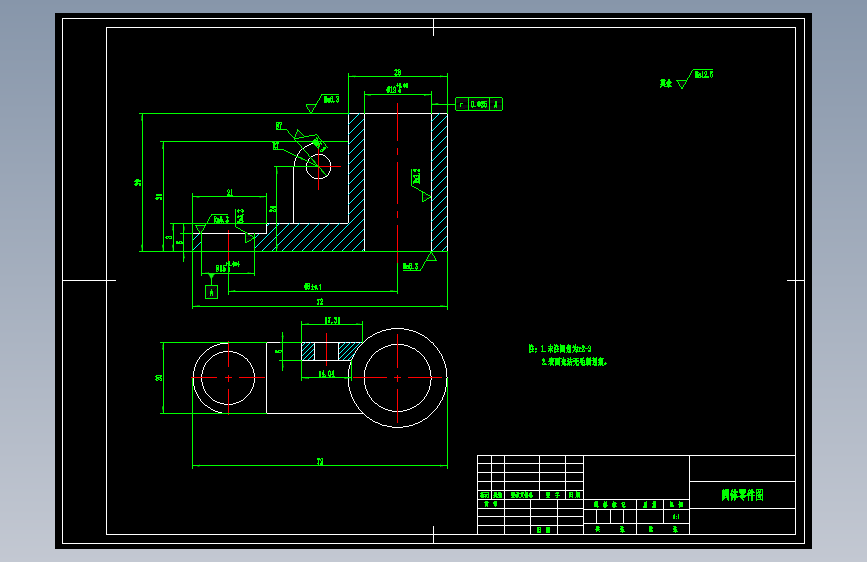Select the 5 thickness dimension in the plan view
This screenshot has height=562, width=867.
(279, 351)
